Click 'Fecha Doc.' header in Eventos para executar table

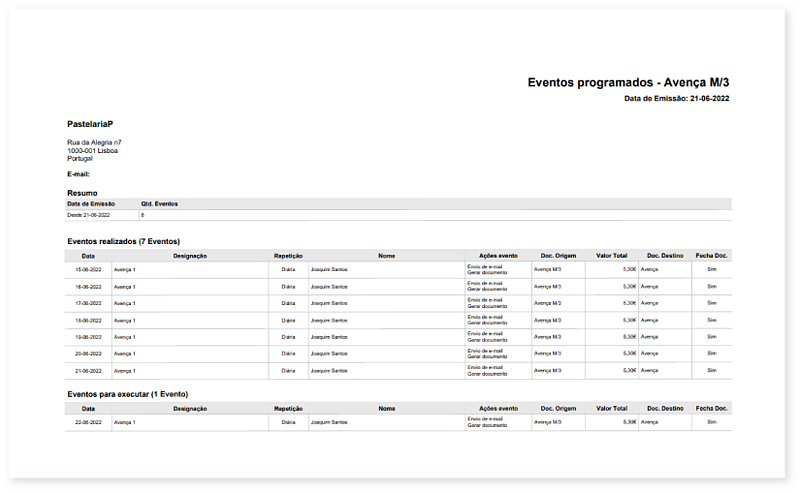pyautogui.click(x=712, y=408)
